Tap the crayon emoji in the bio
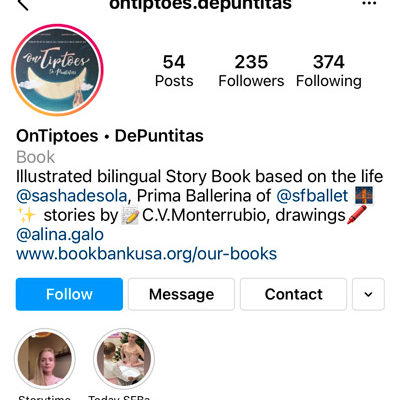The width and height of the screenshot is (400, 400). 357,215
